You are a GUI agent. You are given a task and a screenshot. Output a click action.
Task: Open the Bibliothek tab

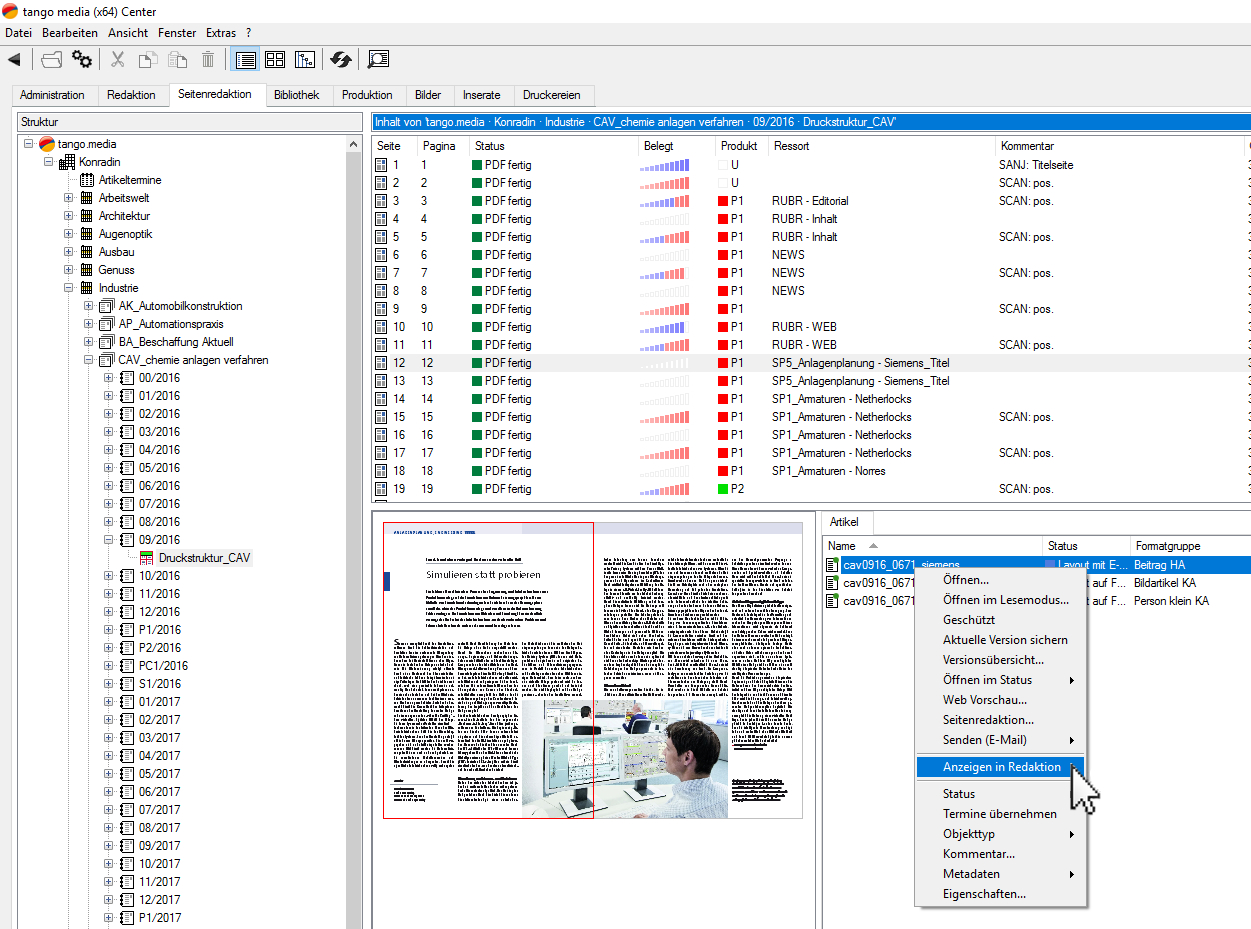pyautogui.click(x=297, y=95)
